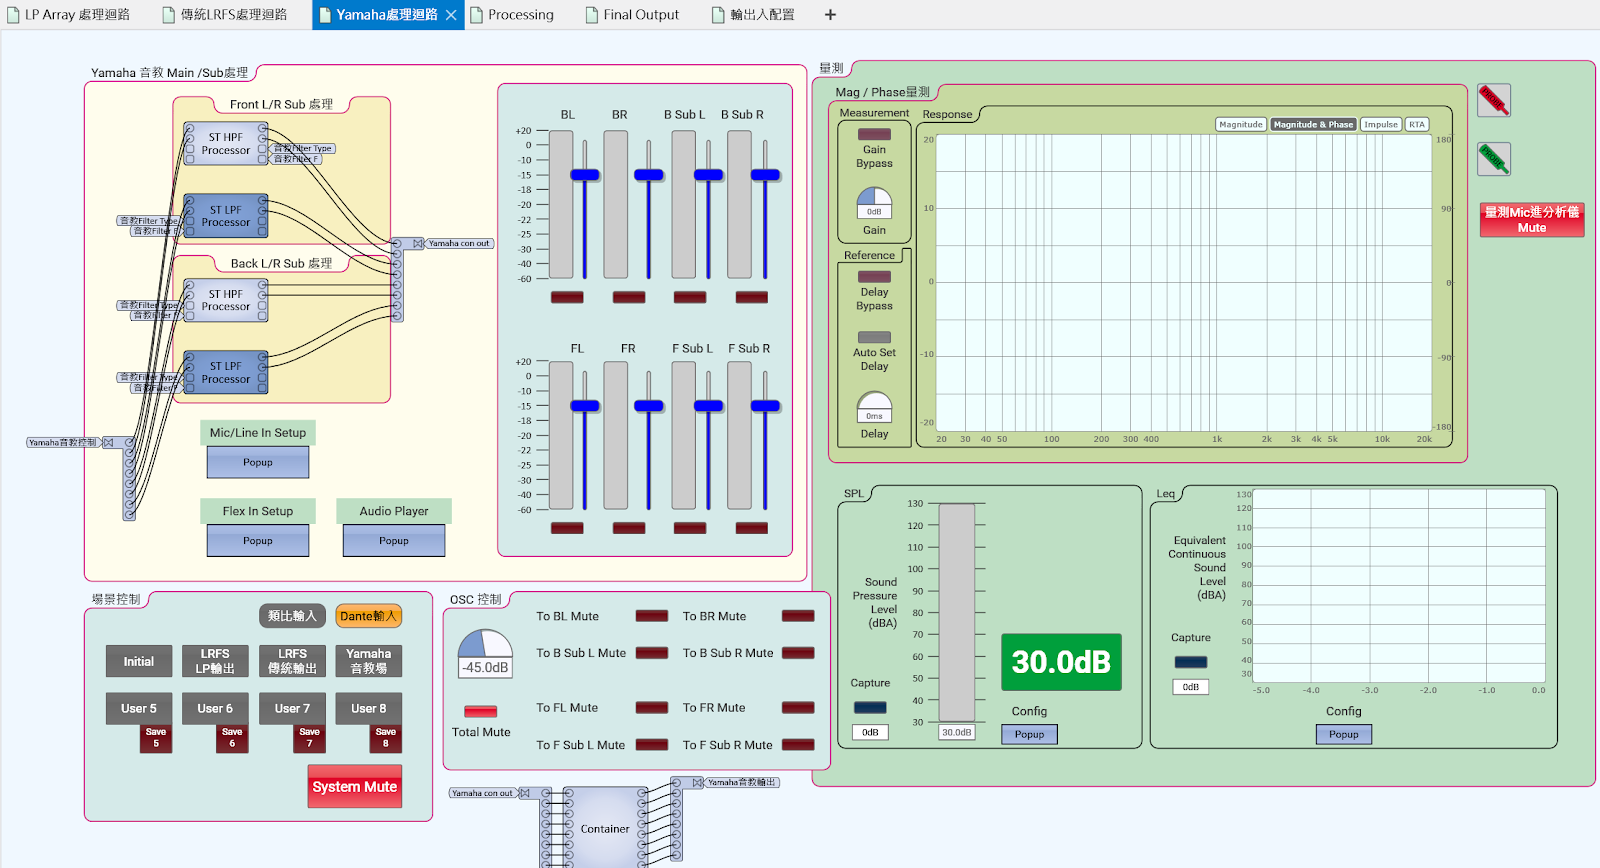Toggle the BR channel mute button
This screenshot has height=868, width=1600.
click(x=629, y=297)
